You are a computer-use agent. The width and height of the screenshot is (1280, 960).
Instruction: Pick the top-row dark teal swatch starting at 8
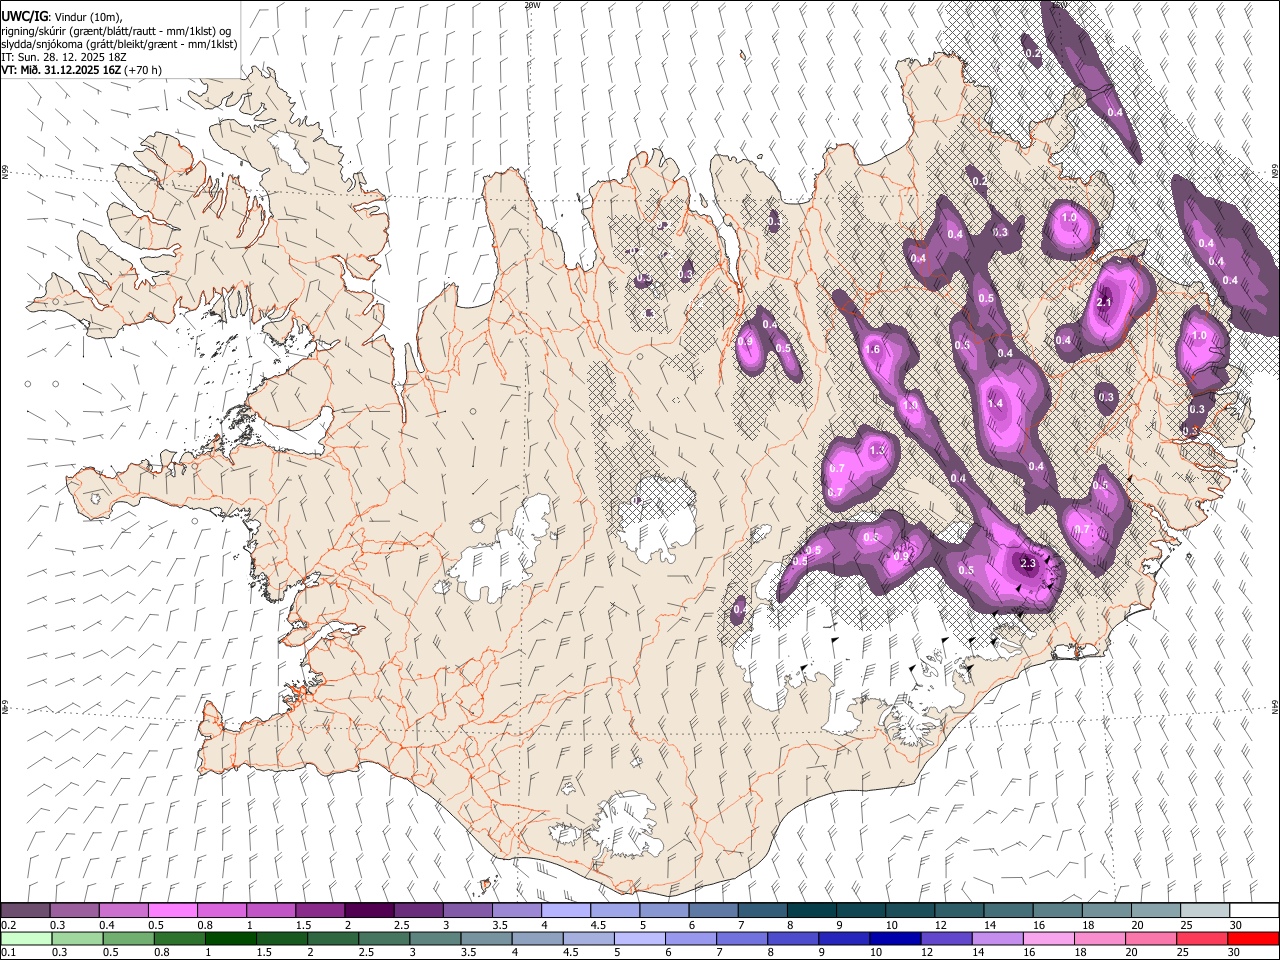point(812,910)
